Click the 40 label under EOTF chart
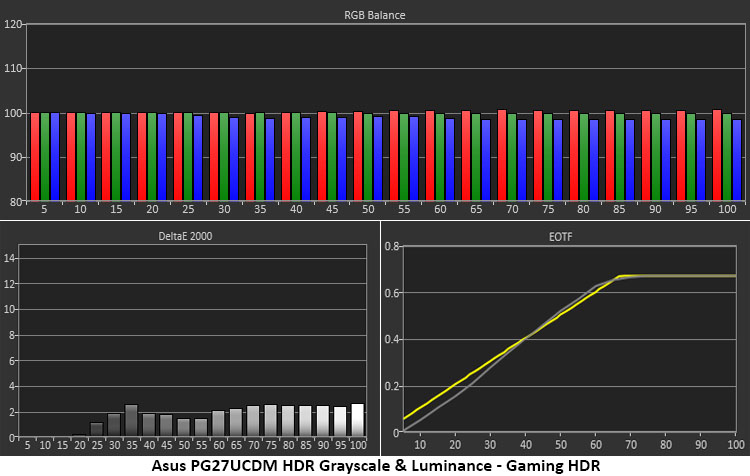 point(526,445)
